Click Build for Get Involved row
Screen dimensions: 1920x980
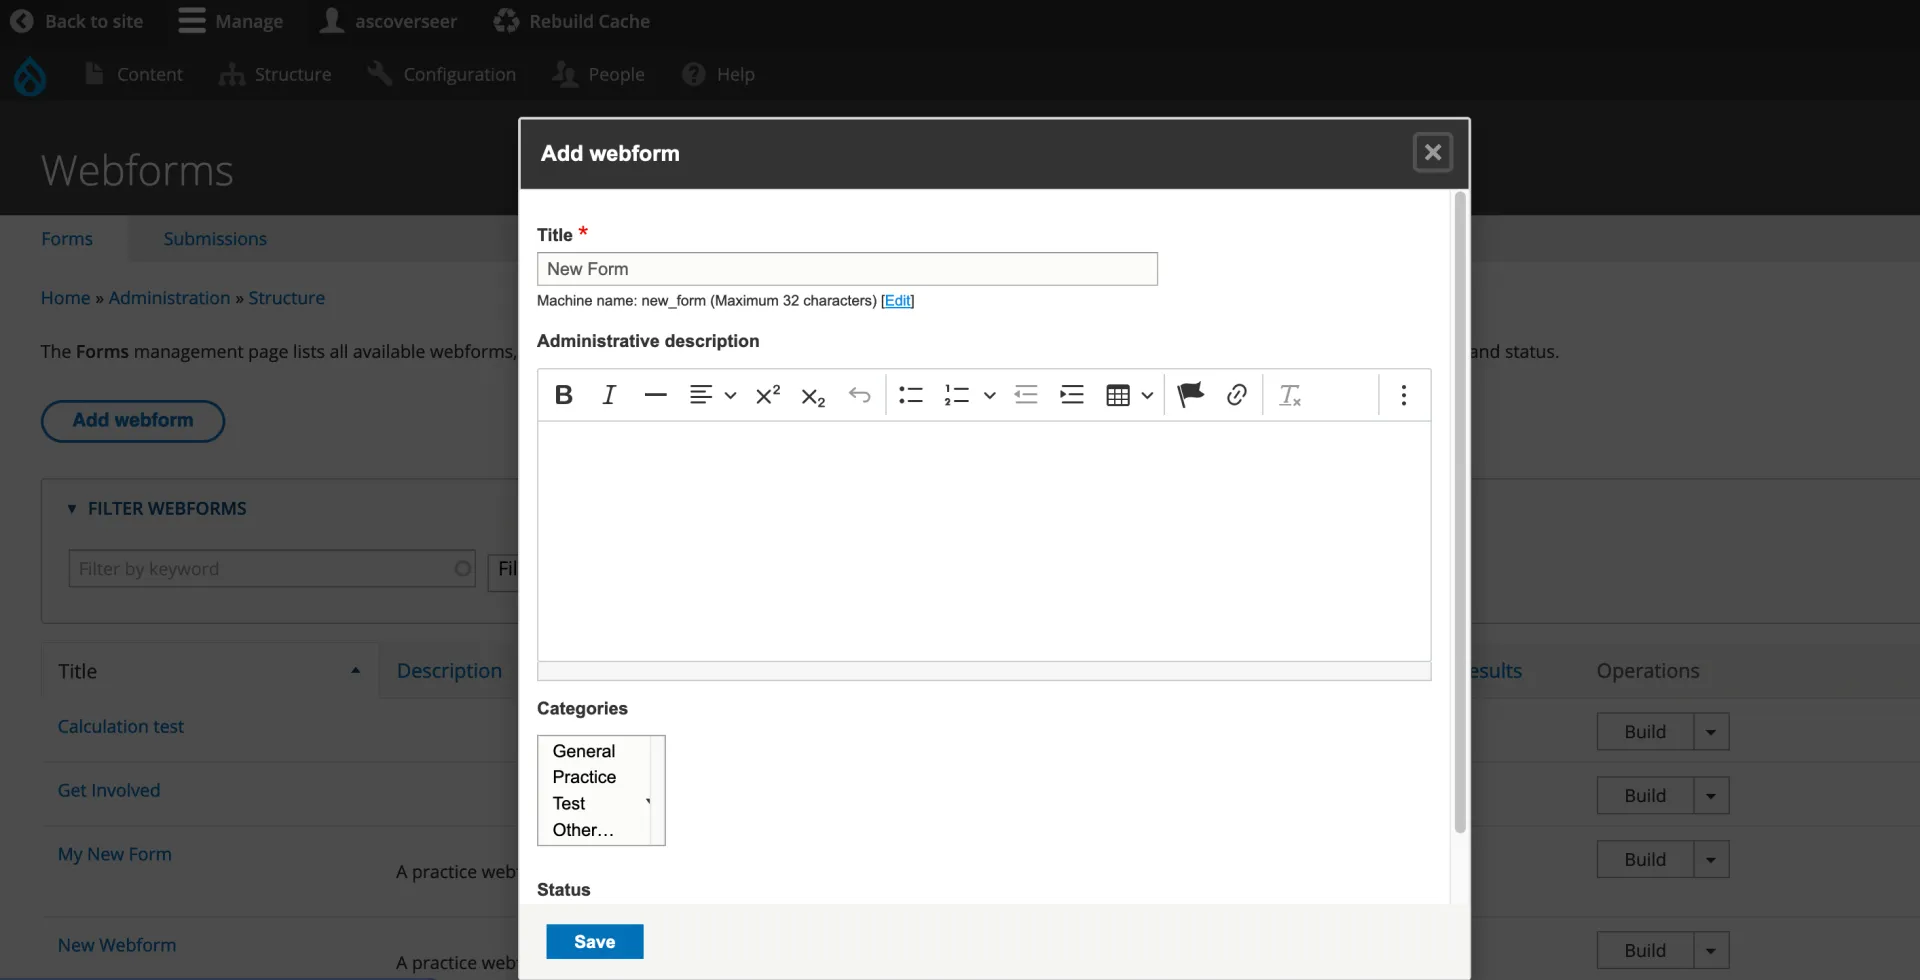click(x=1645, y=796)
